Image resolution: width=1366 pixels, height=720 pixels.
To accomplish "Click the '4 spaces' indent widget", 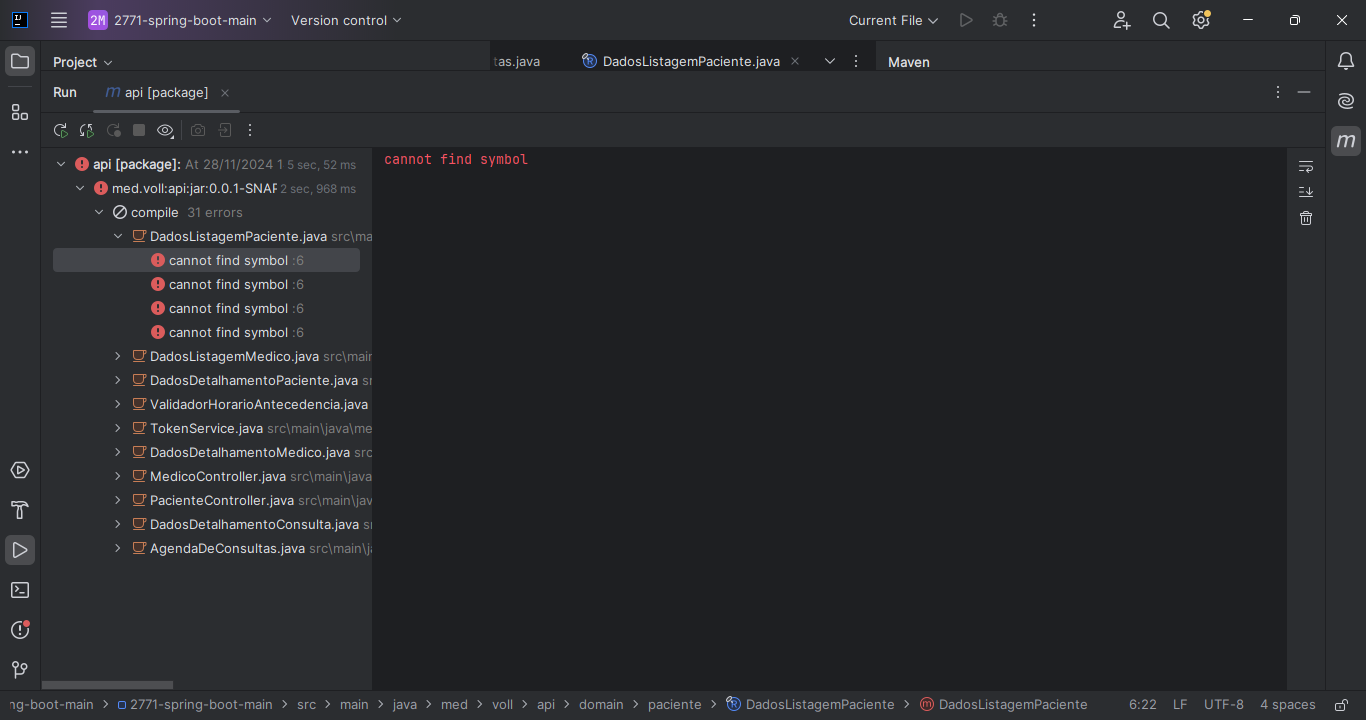I will click(1288, 705).
